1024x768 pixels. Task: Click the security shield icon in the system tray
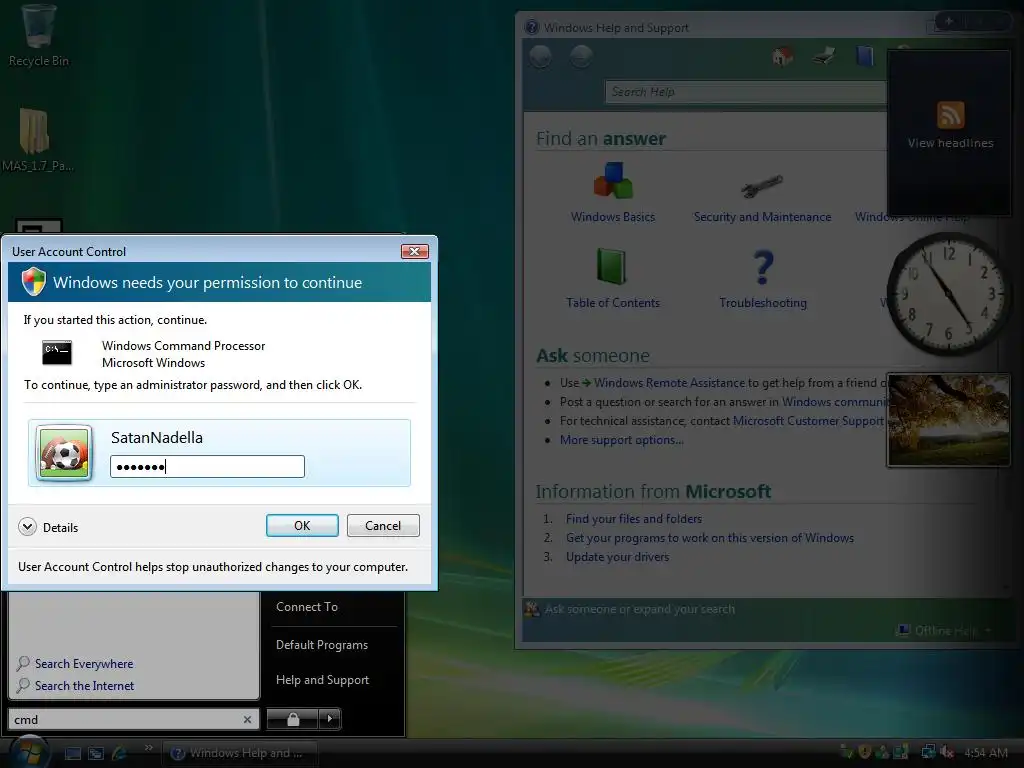(x=865, y=752)
